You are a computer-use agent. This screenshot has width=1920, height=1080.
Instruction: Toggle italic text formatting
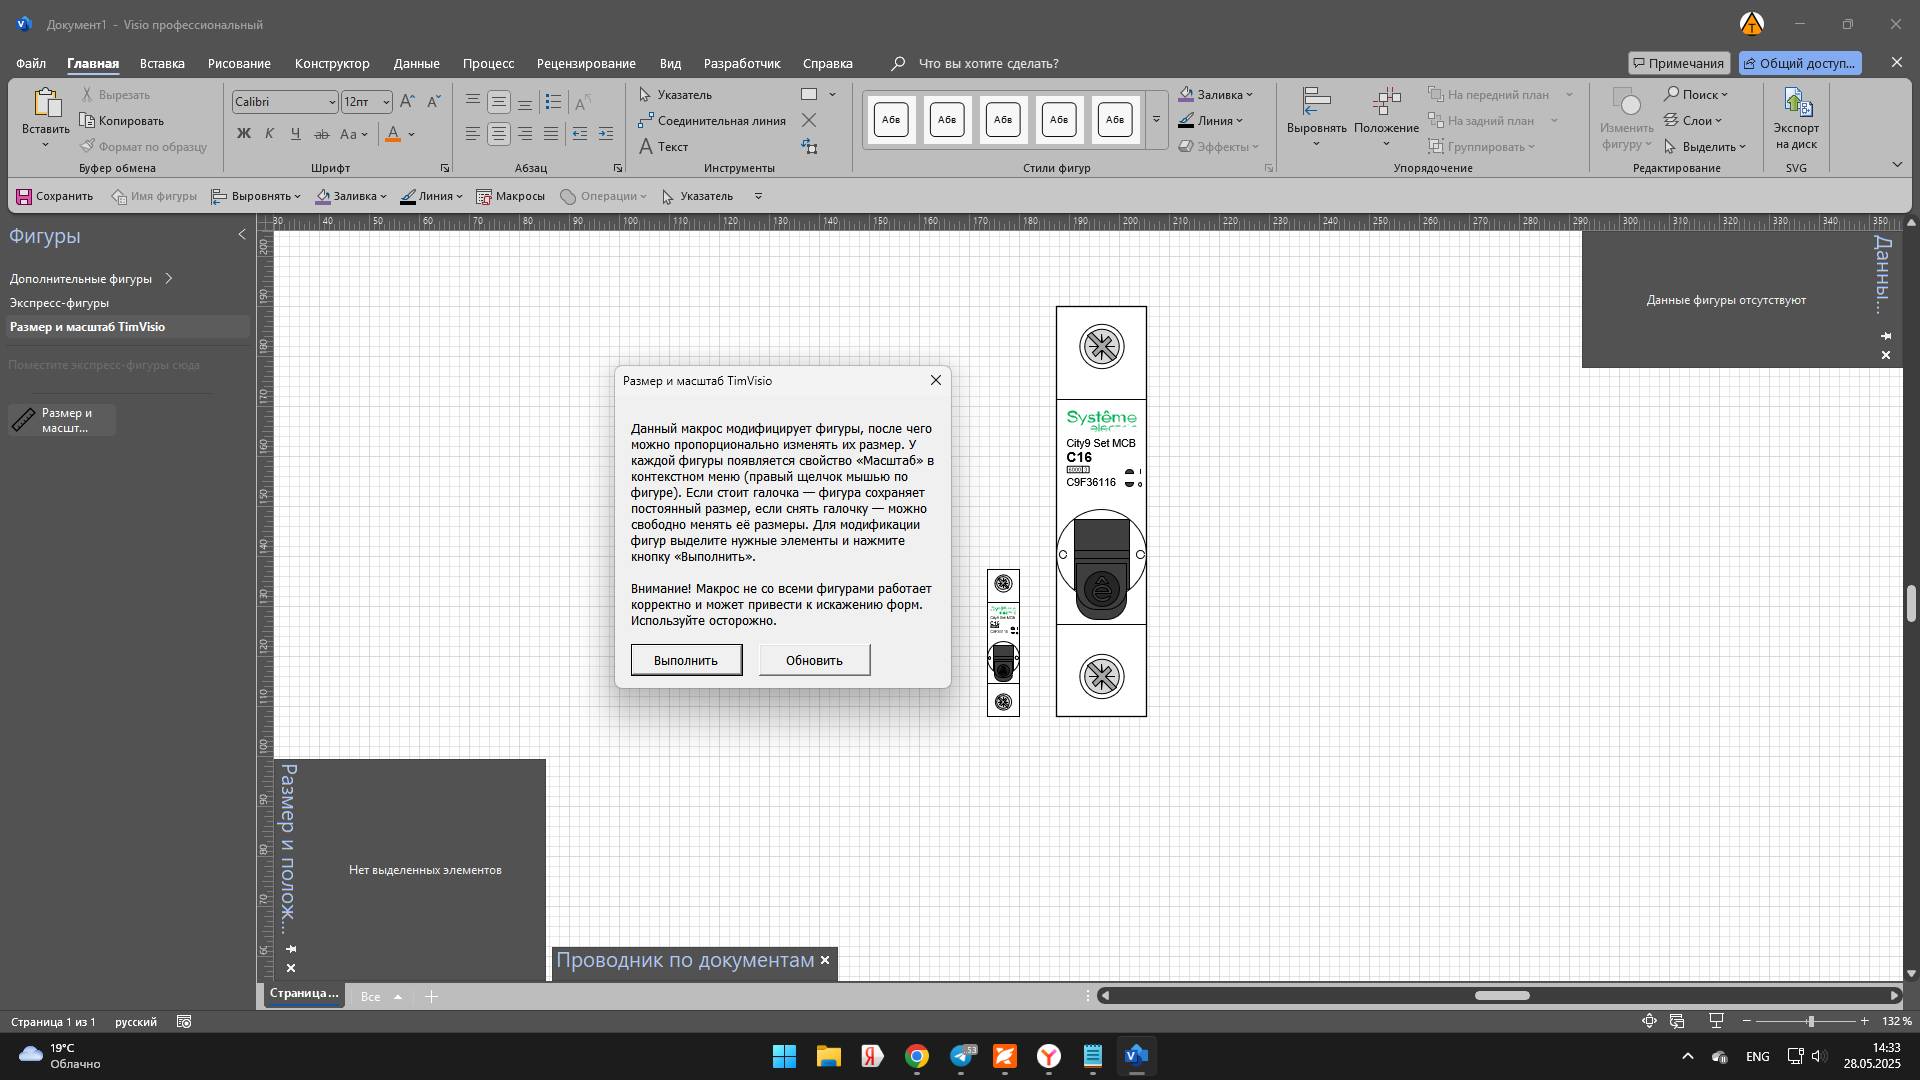pyautogui.click(x=269, y=134)
